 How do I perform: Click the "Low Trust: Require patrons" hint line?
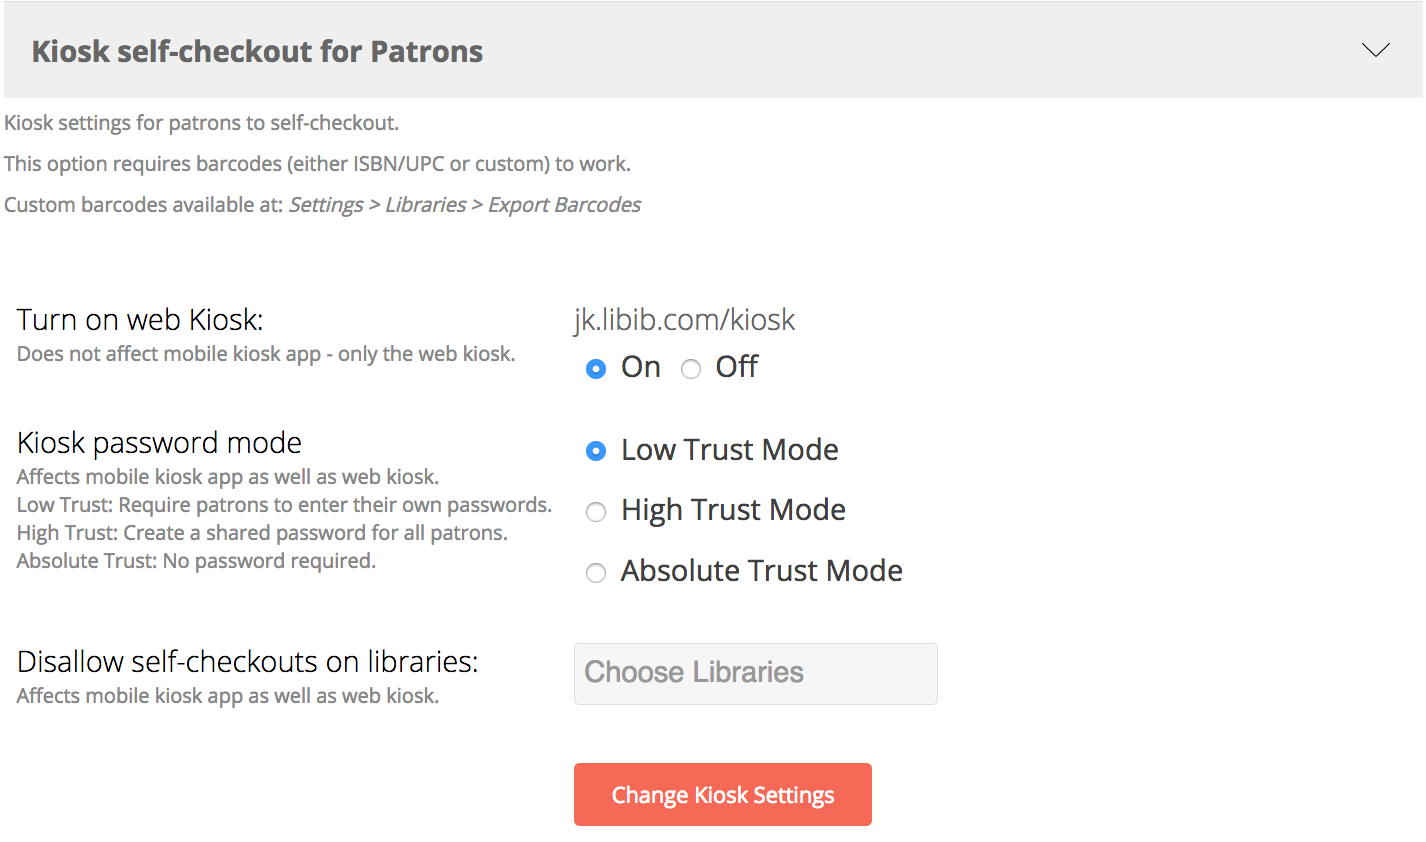tap(284, 505)
